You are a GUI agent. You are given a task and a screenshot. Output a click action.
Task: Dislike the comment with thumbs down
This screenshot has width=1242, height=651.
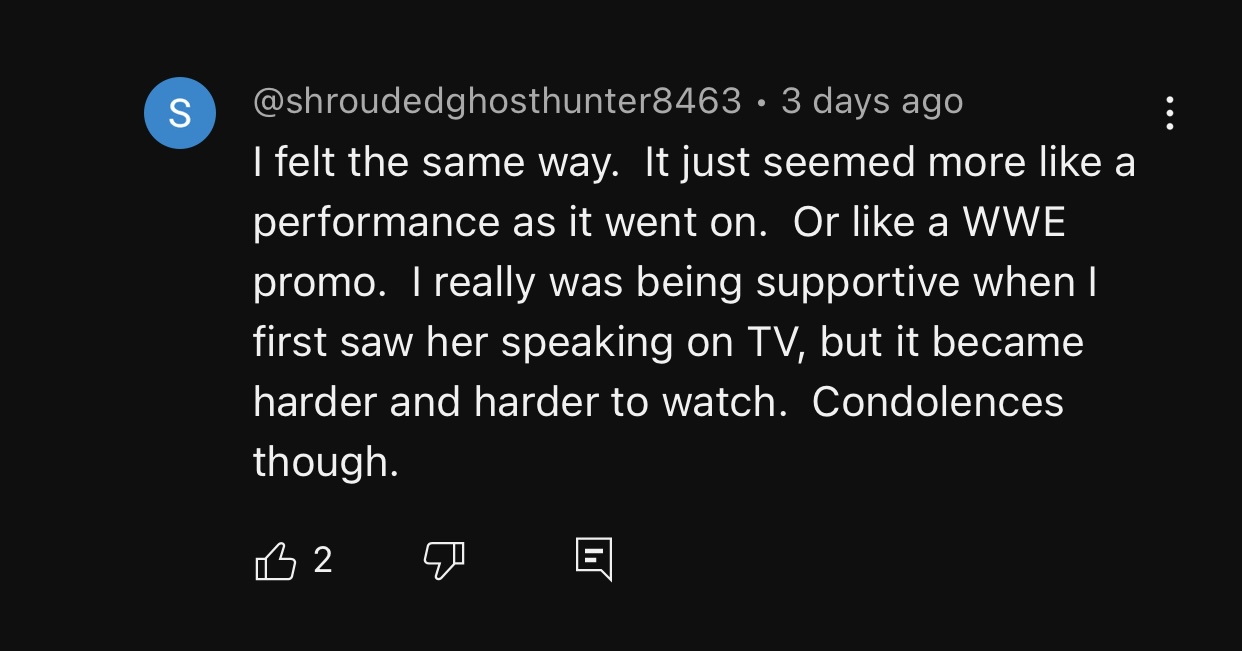pos(444,561)
